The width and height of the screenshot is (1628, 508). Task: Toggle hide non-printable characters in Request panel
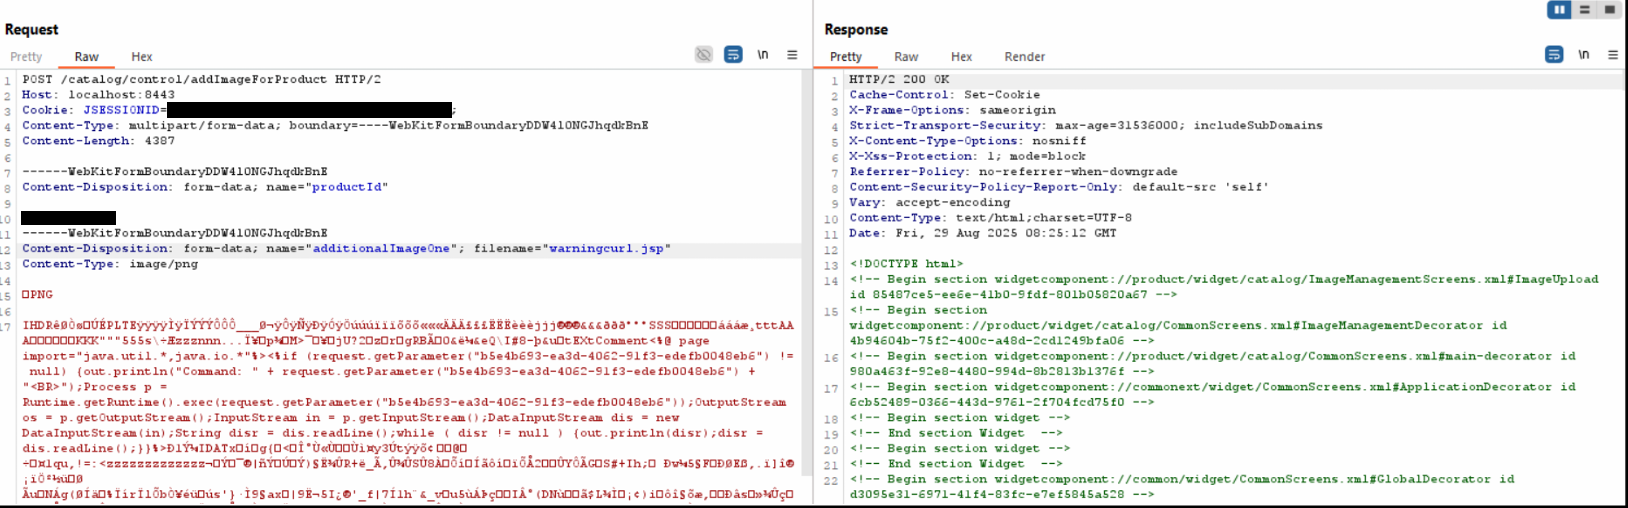point(704,54)
